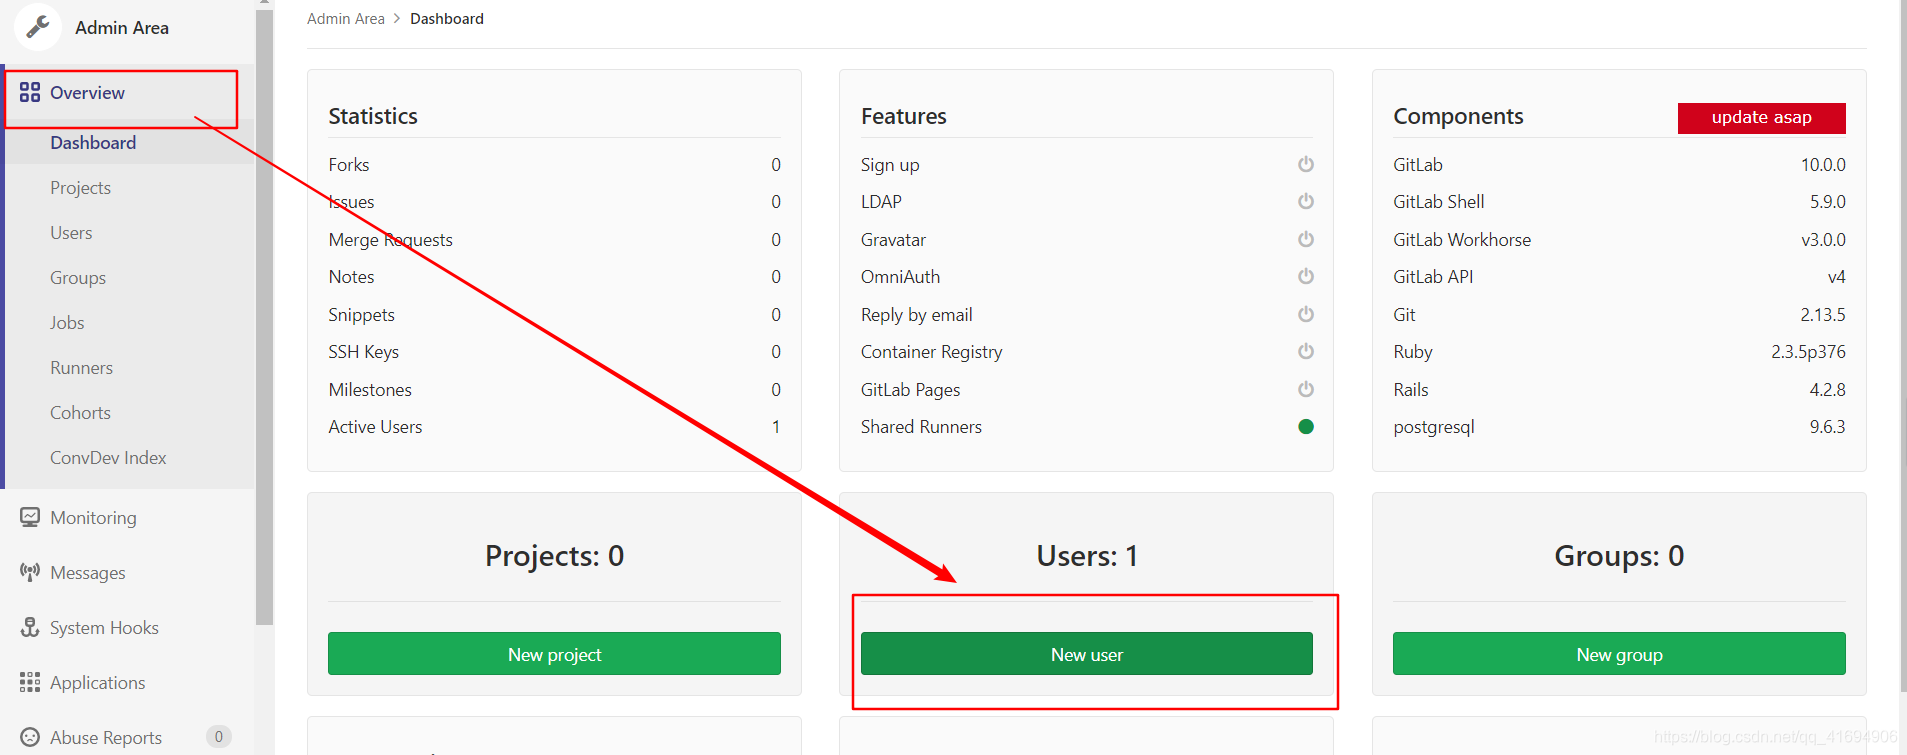
Task: Open Users in the sidebar
Action: [x=71, y=233]
